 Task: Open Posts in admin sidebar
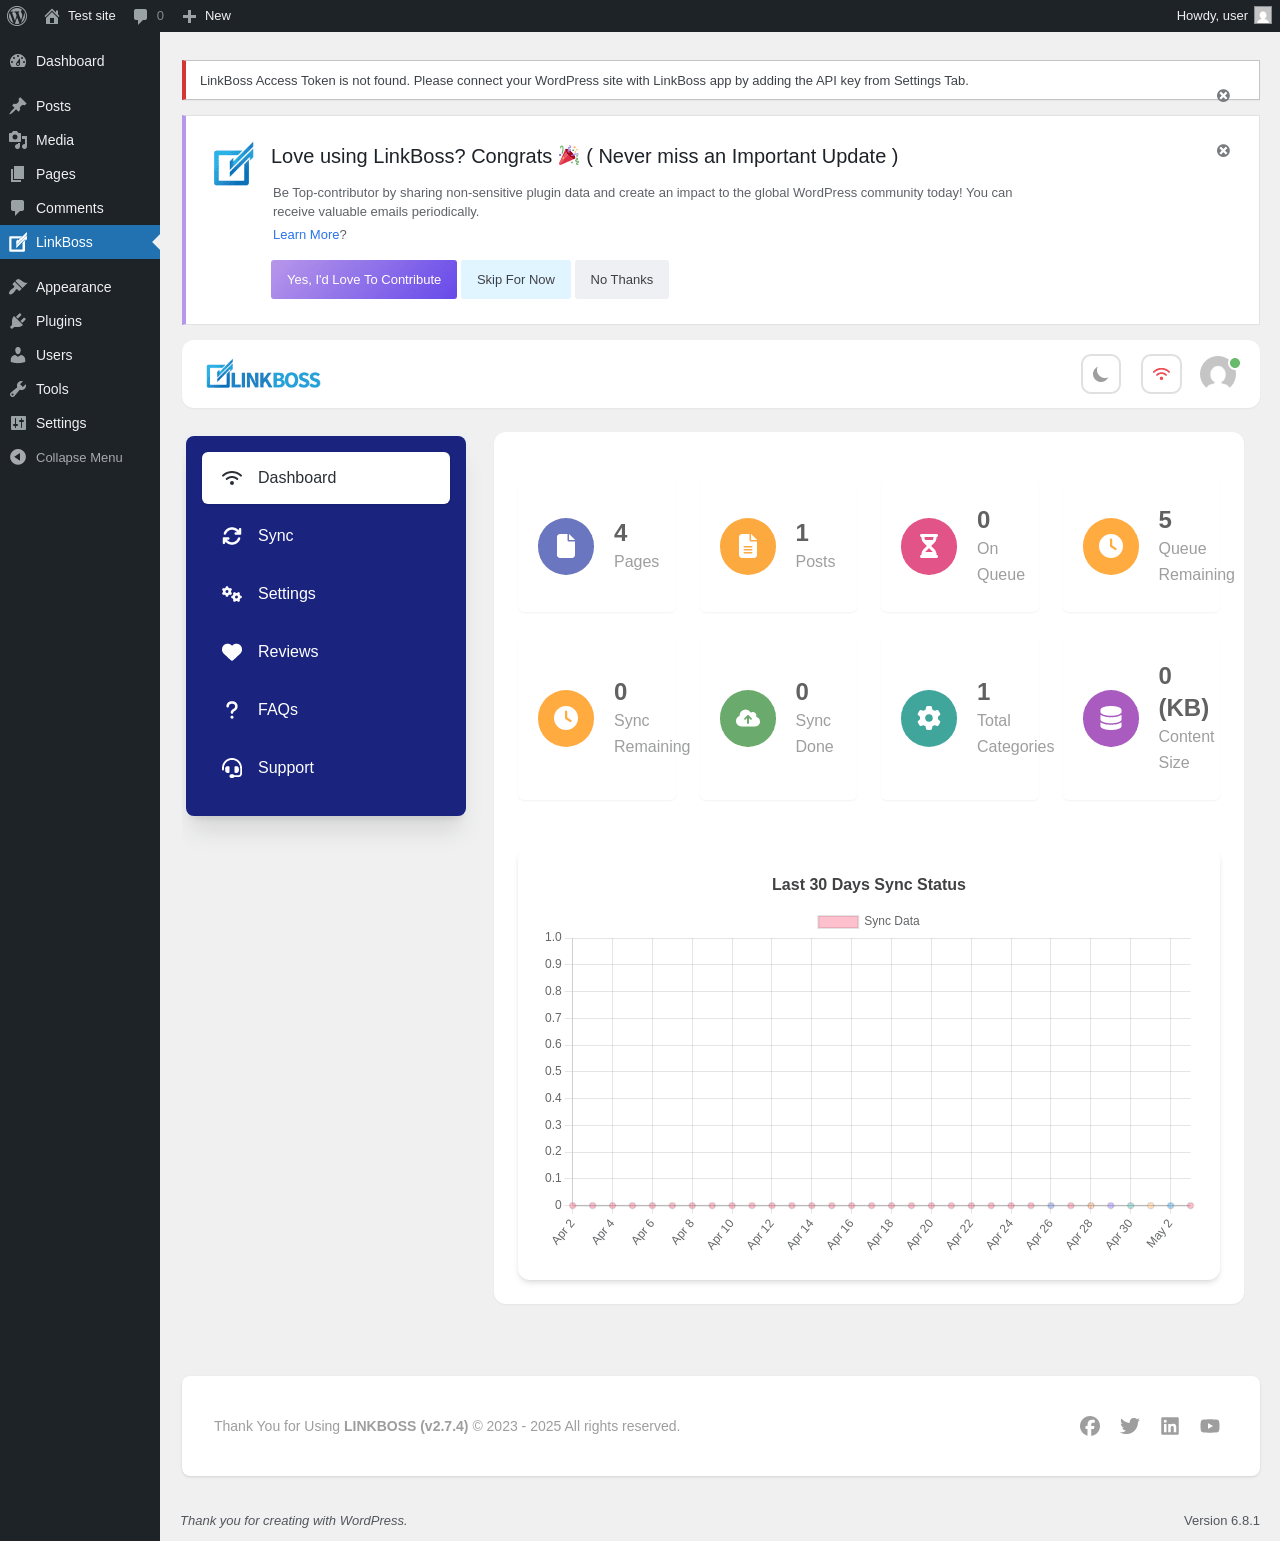tap(80, 106)
